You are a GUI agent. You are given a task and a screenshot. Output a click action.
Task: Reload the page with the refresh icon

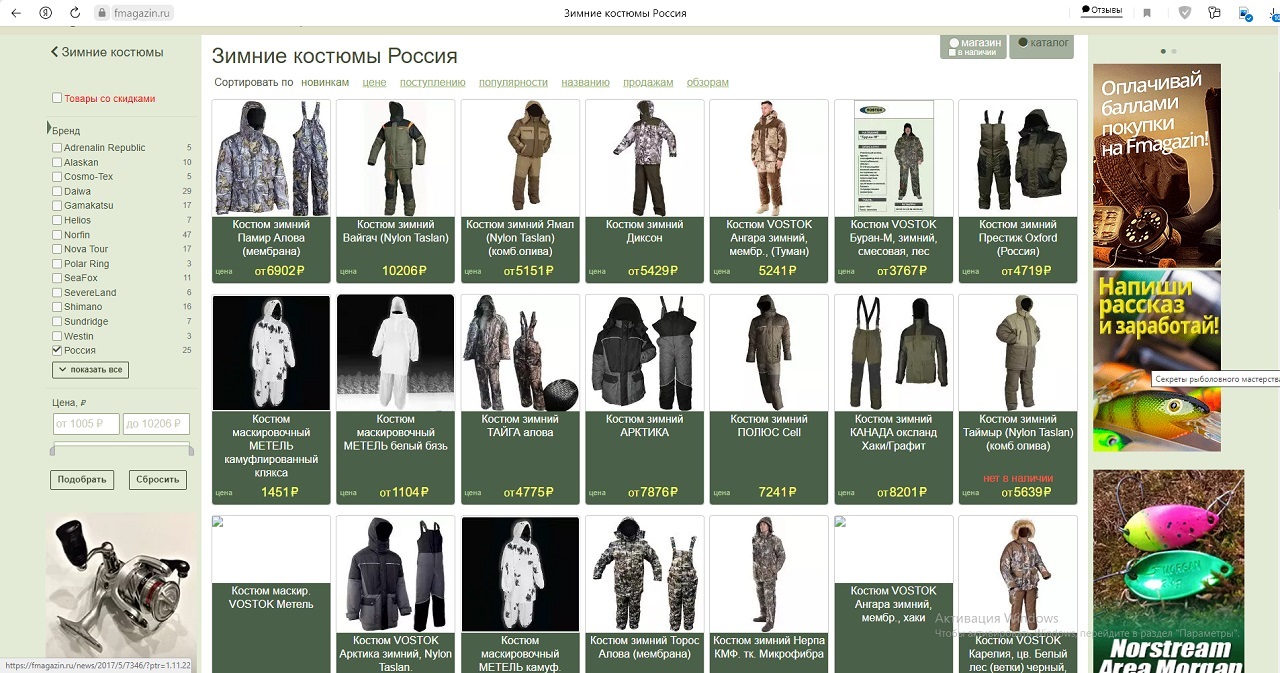pyautogui.click(x=75, y=13)
